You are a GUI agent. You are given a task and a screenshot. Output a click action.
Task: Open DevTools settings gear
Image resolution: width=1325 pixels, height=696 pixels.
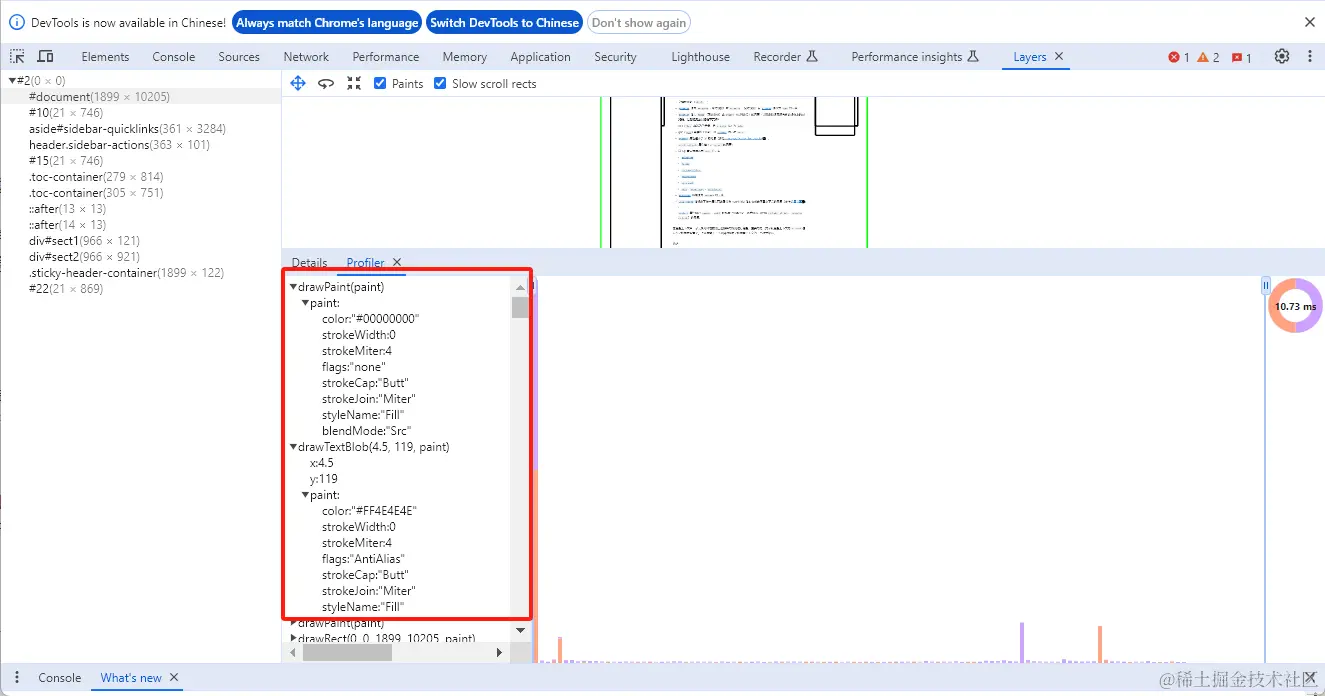point(1282,57)
